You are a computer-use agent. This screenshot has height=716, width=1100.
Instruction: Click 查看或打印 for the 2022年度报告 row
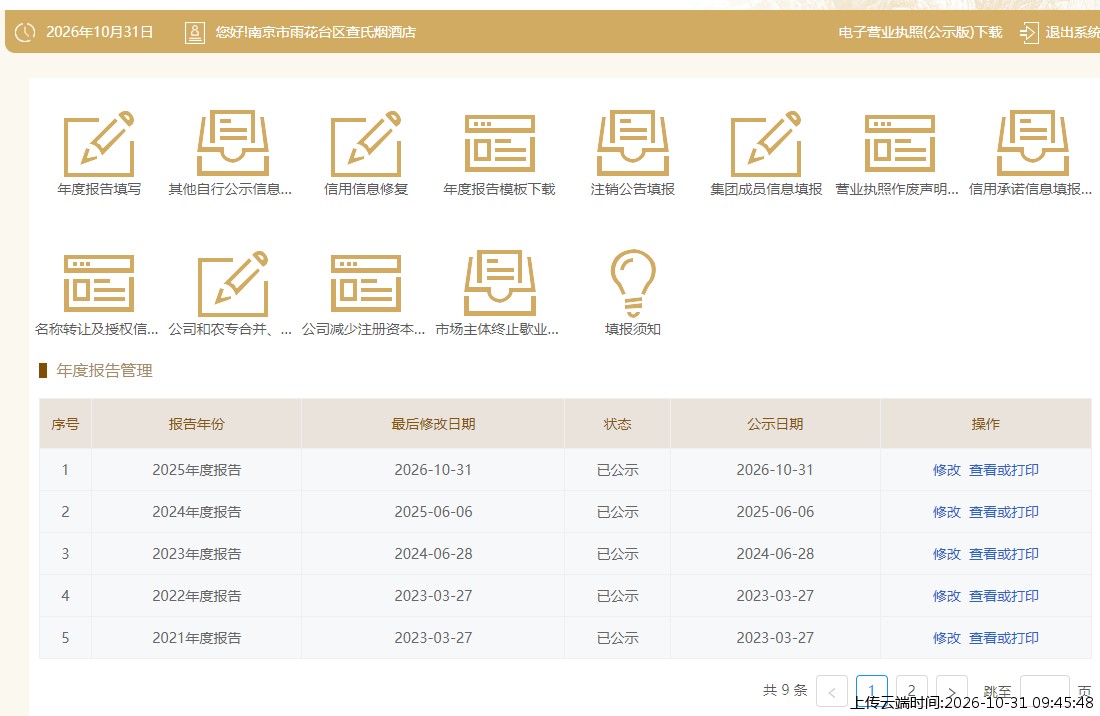1003,596
